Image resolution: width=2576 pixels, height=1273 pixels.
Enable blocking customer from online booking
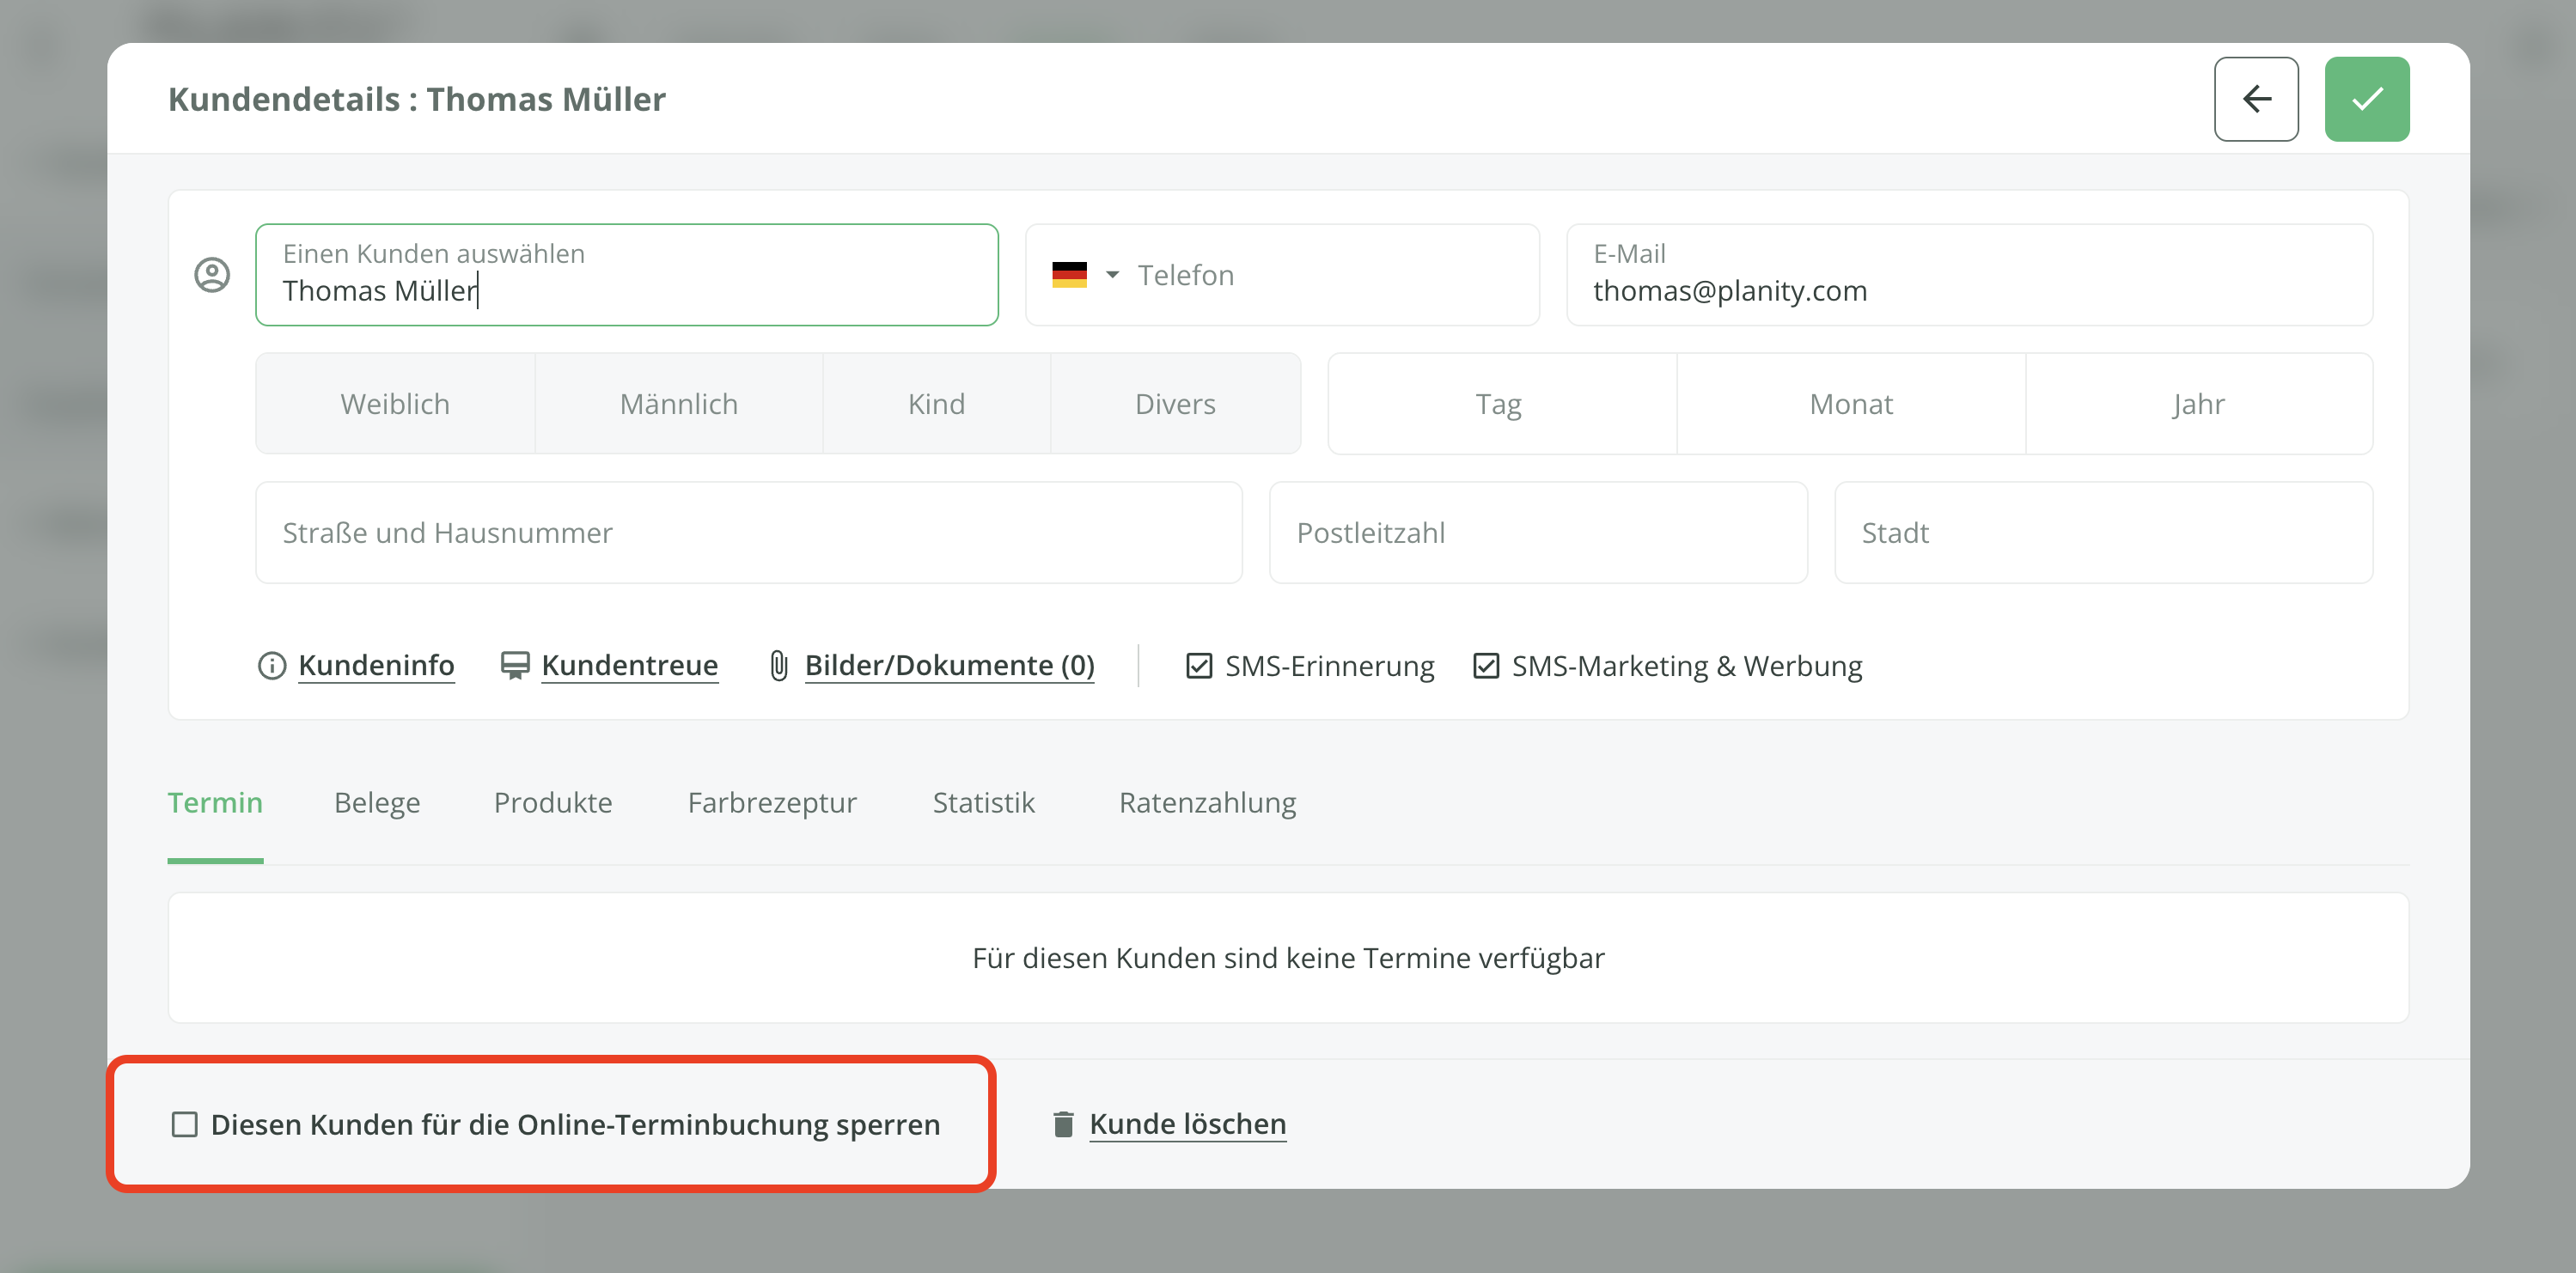[x=185, y=1124]
